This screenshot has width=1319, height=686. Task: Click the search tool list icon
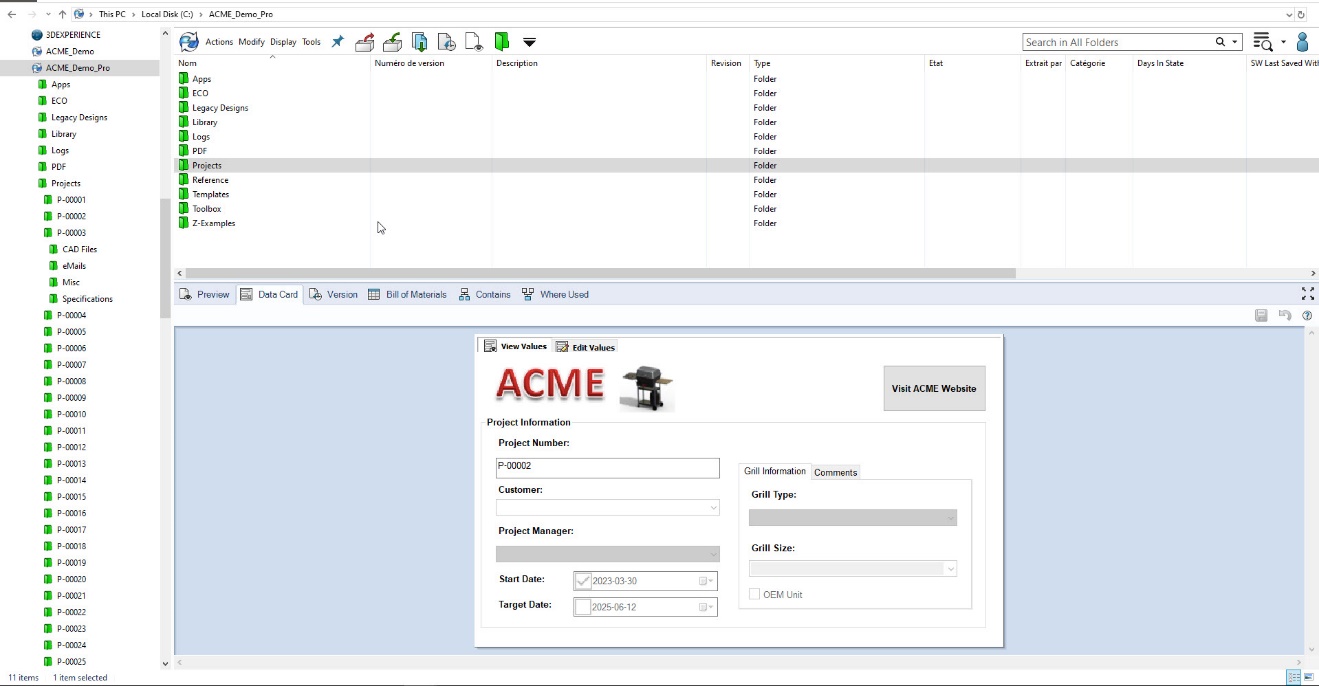pyautogui.click(x=1262, y=42)
